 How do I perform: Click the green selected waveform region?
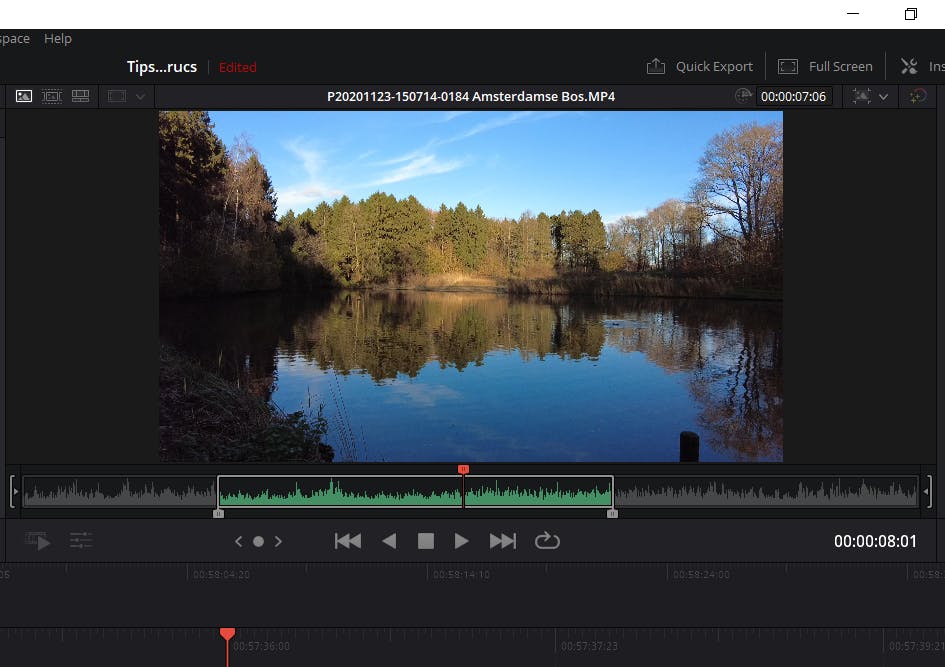coord(416,492)
